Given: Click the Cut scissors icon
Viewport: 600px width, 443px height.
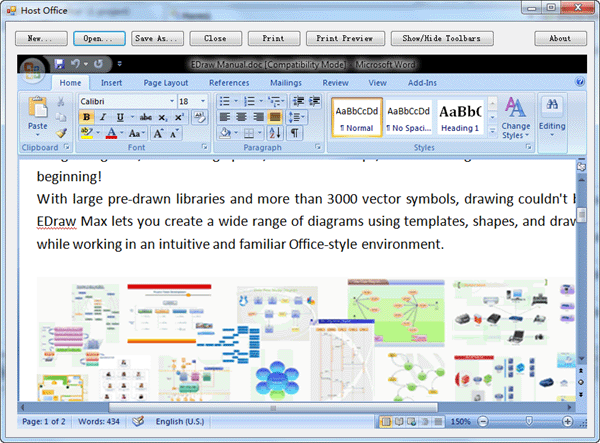Looking at the screenshot, I should 61,101.
